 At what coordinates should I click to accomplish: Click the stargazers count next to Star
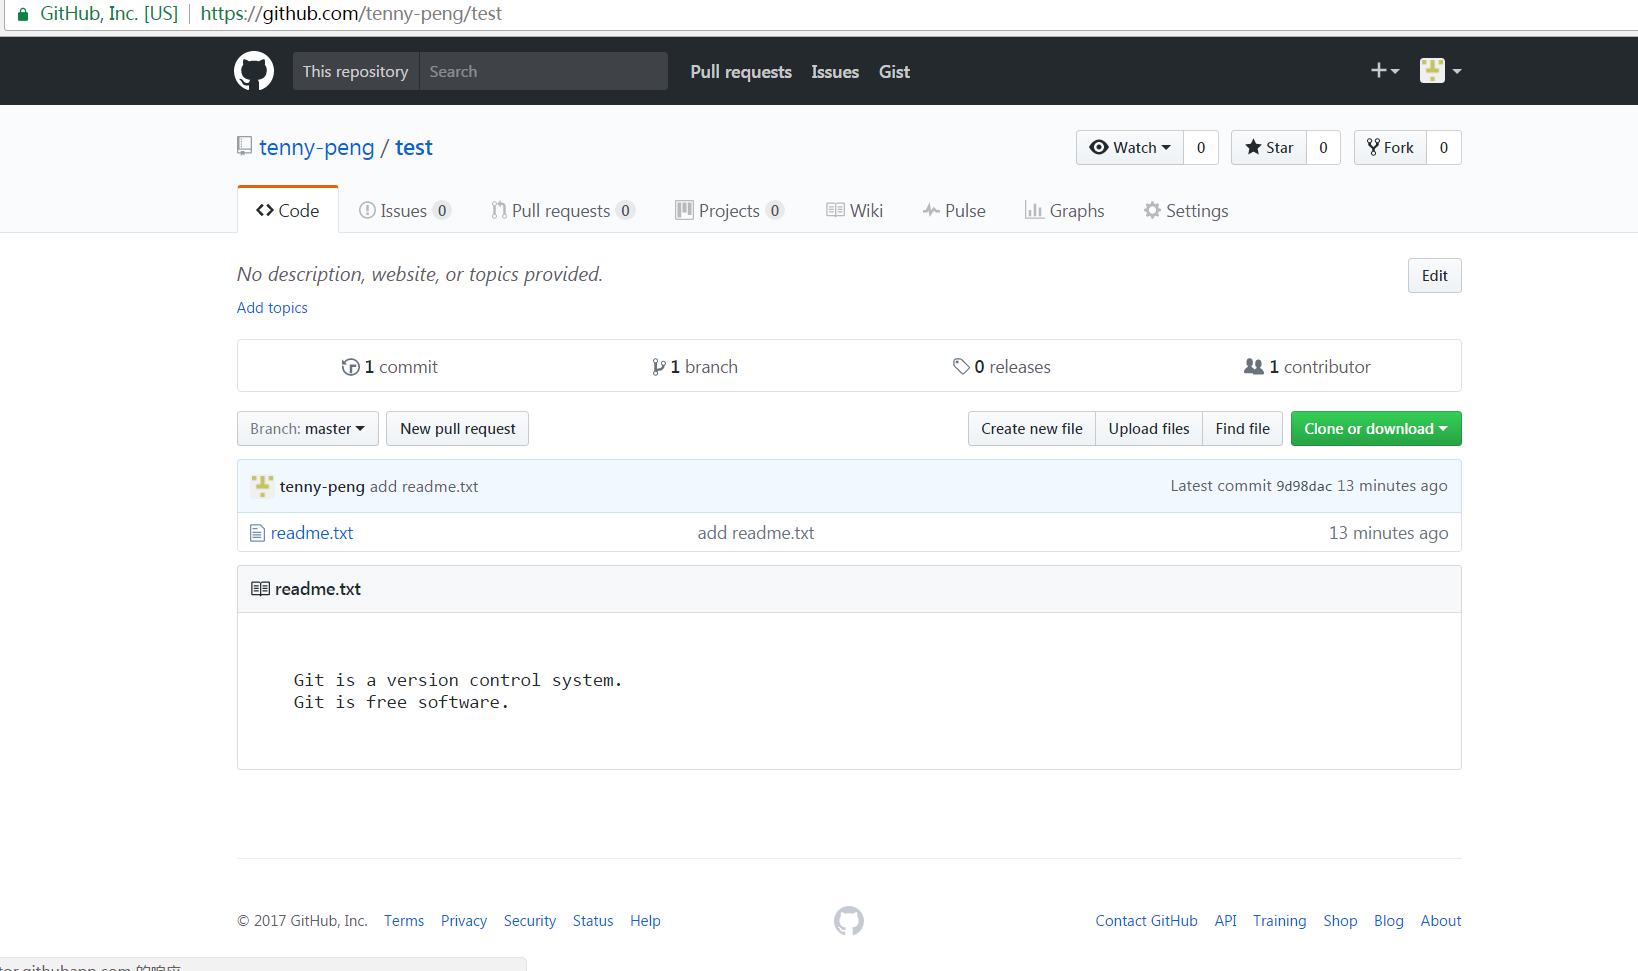[x=1323, y=147]
